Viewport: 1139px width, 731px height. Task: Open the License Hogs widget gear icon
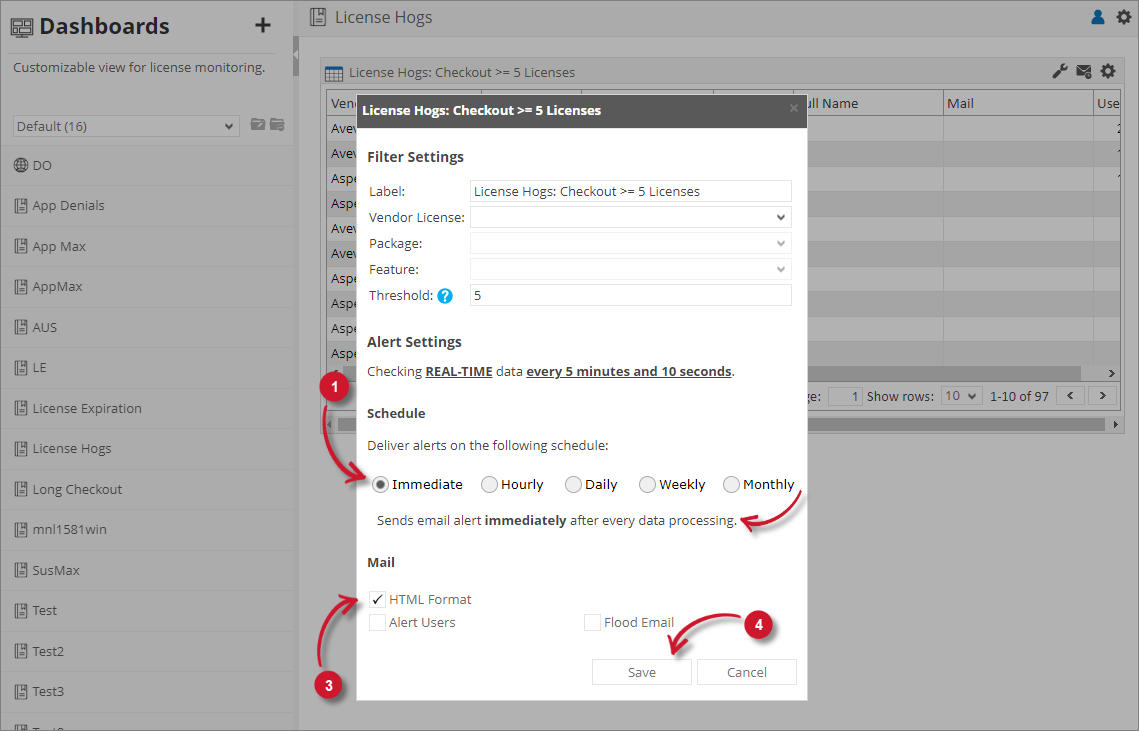(x=1108, y=71)
